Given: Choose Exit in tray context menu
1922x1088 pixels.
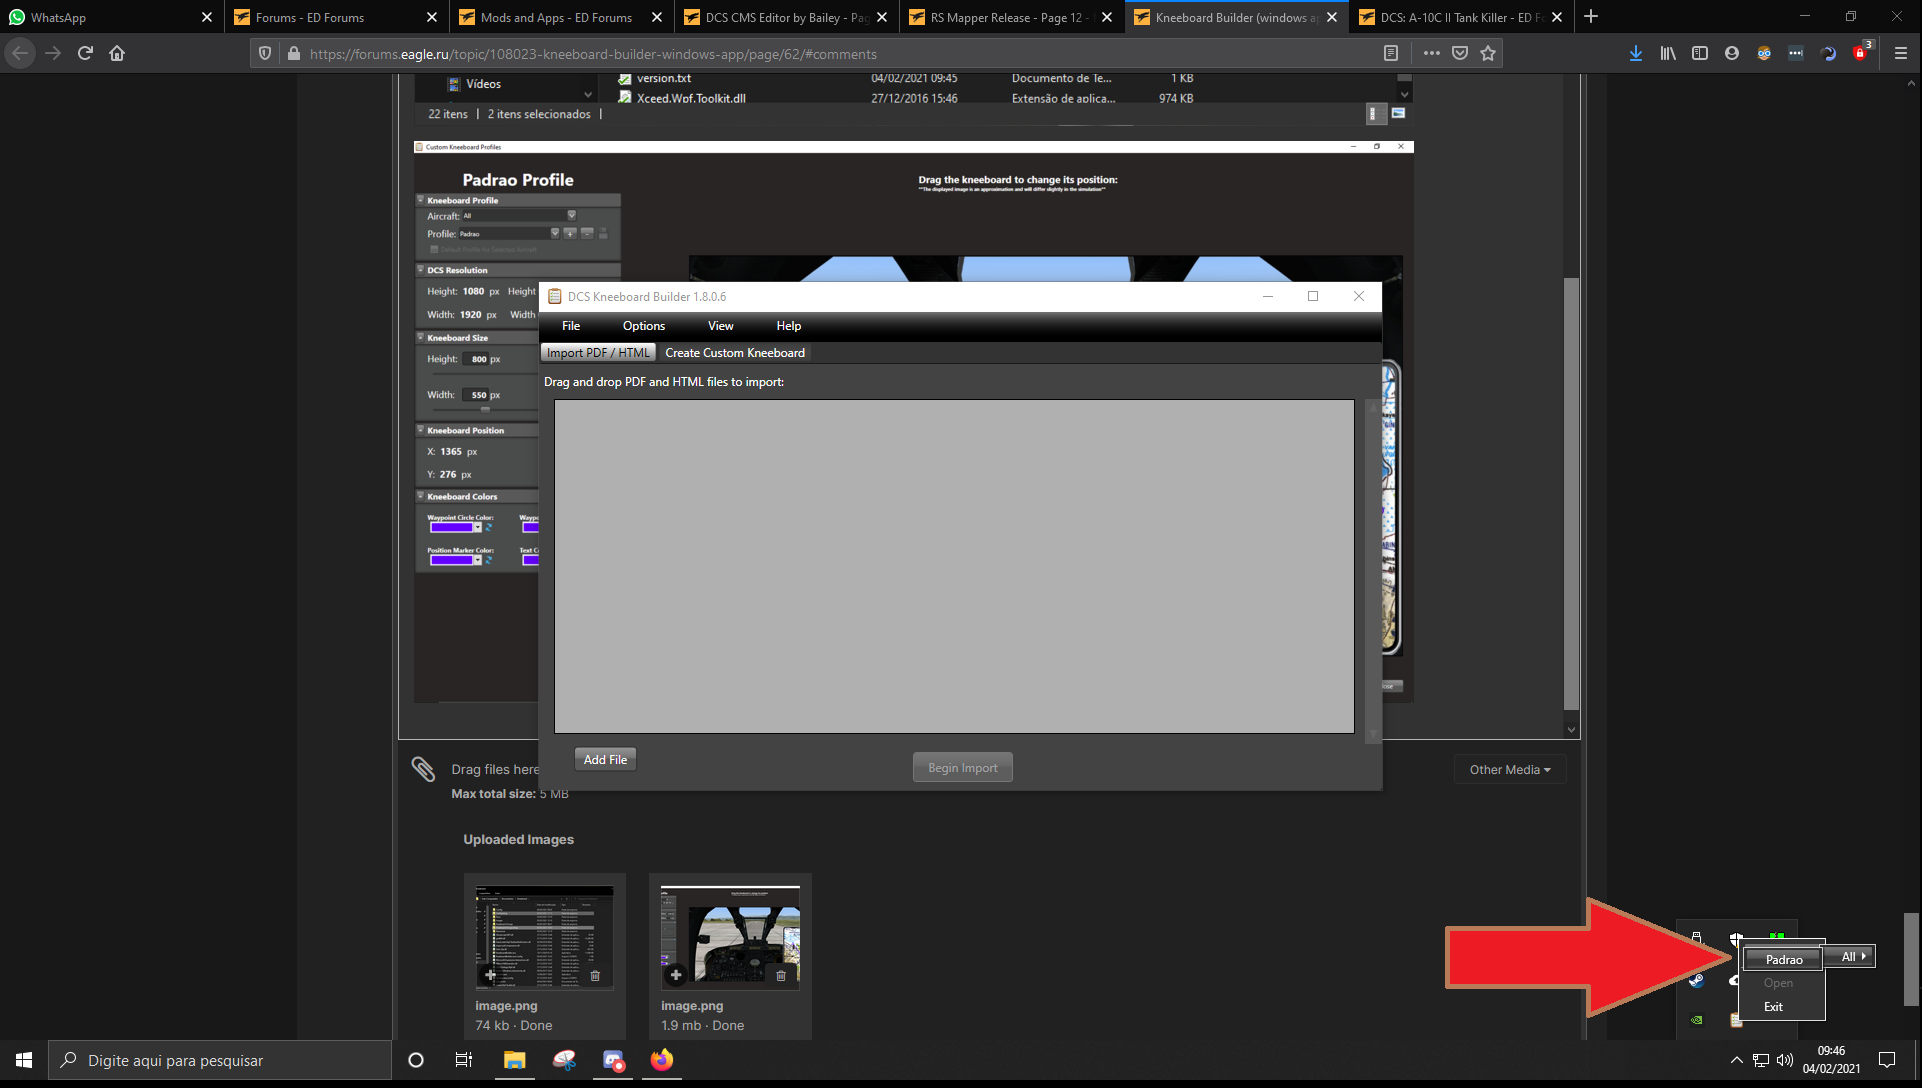Looking at the screenshot, I should click(x=1773, y=1007).
